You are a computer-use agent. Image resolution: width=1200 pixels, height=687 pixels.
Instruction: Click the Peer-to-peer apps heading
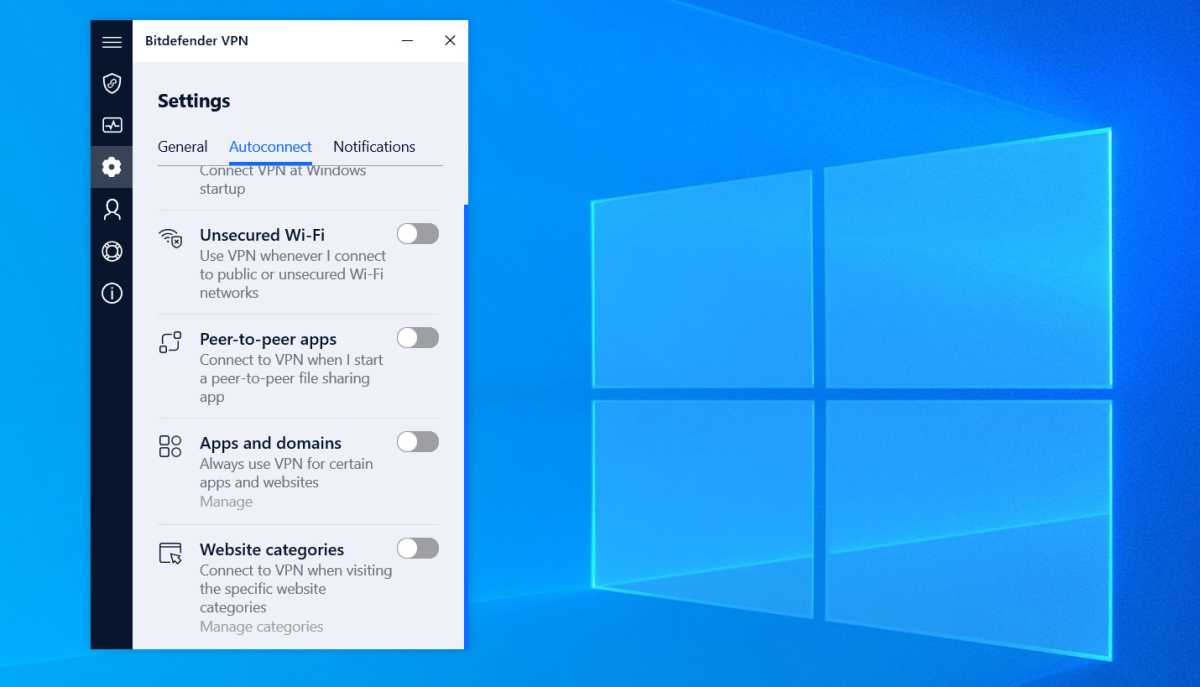pyautogui.click(x=268, y=339)
